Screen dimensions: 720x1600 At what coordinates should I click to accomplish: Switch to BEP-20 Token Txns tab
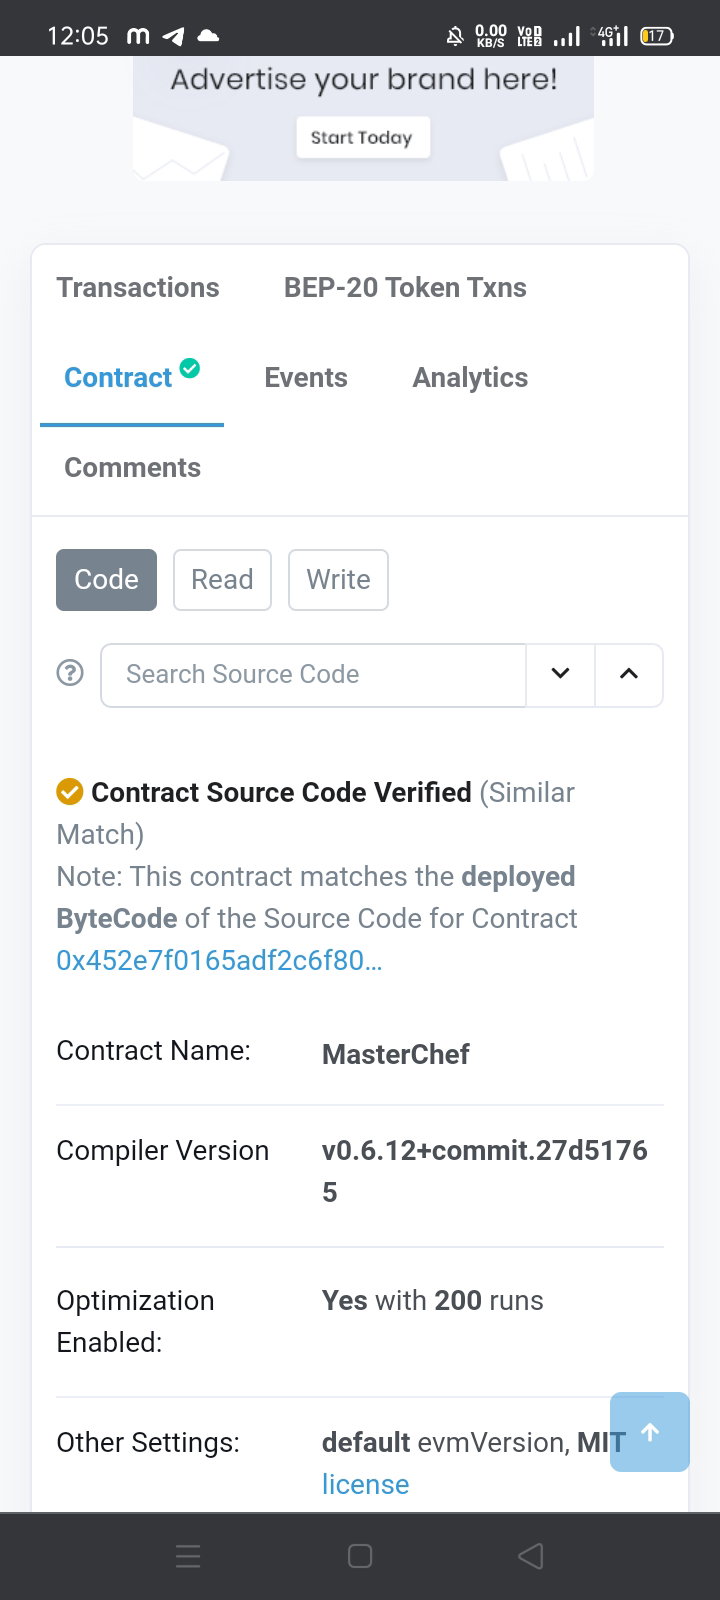405,288
